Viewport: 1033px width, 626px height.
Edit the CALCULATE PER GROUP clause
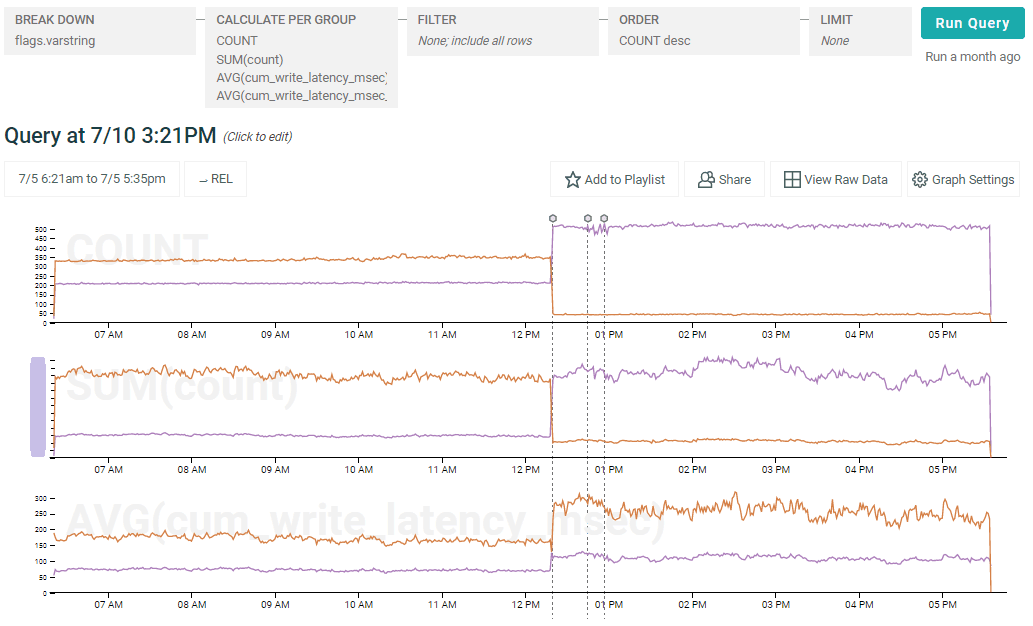pyautogui.click(x=301, y=58)
